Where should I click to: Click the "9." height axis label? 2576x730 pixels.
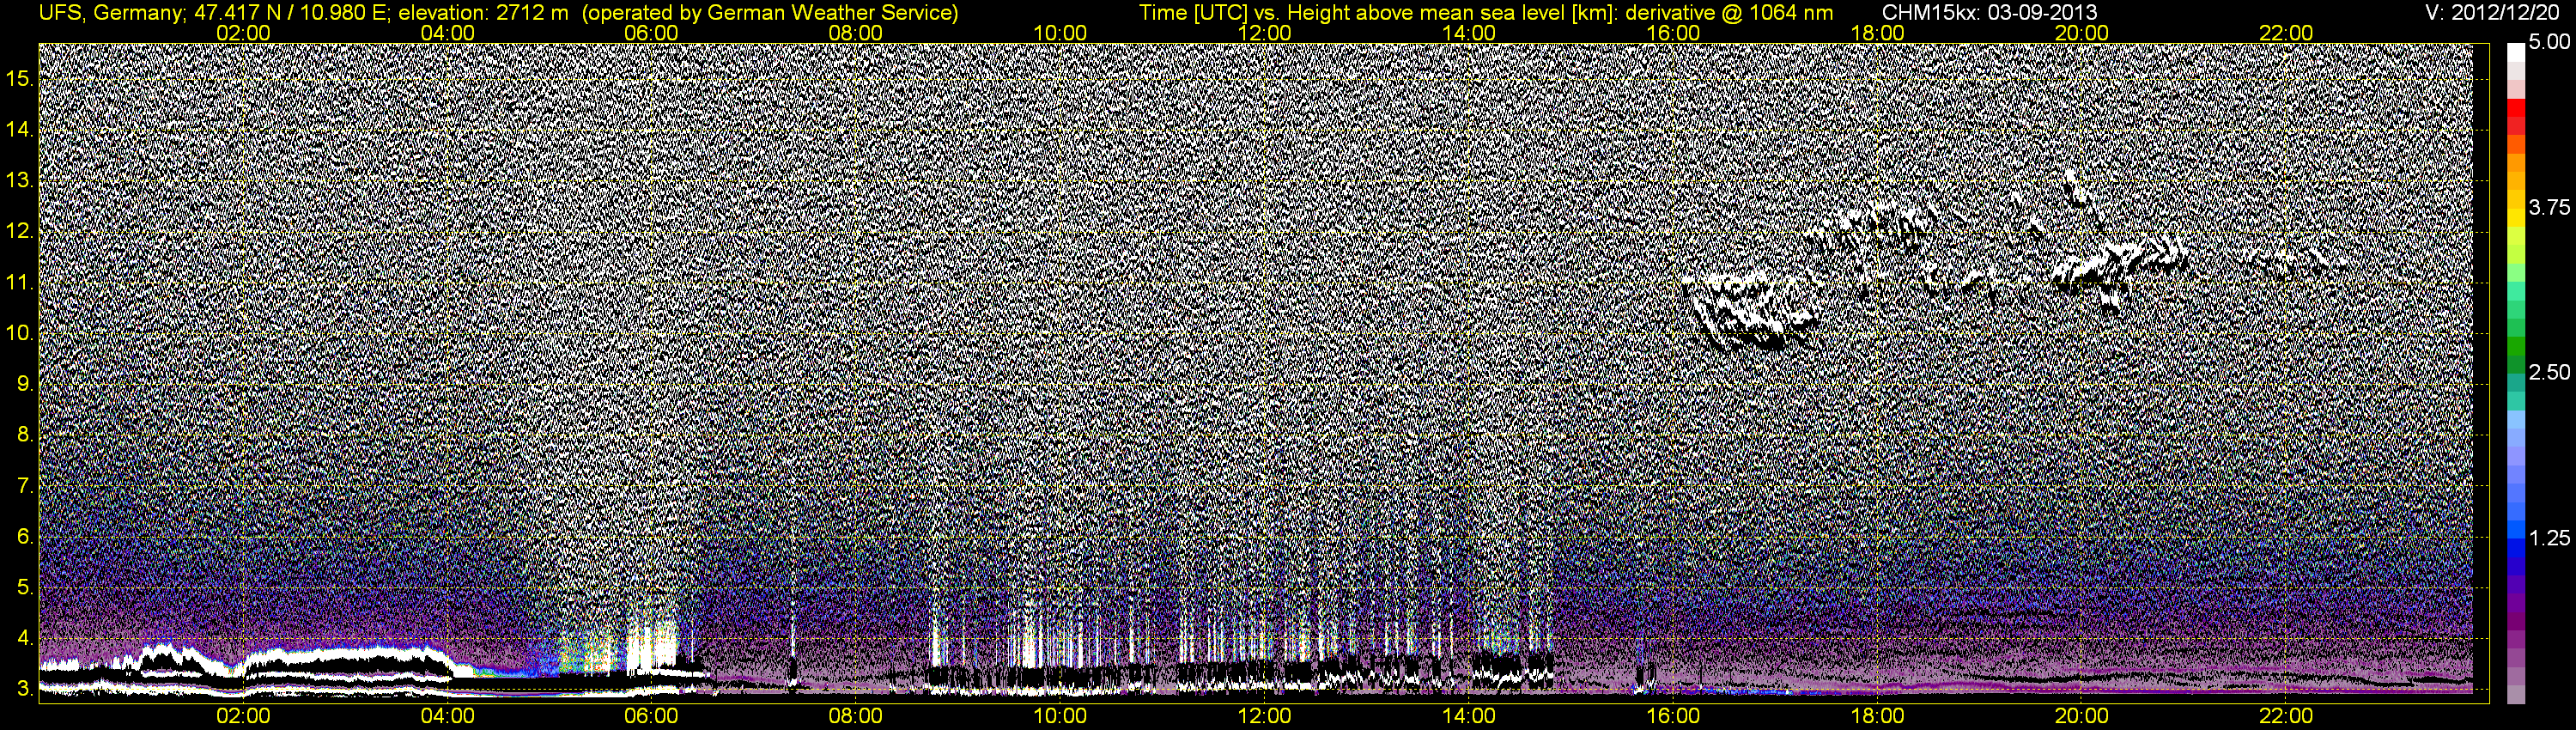click(26, 384)
